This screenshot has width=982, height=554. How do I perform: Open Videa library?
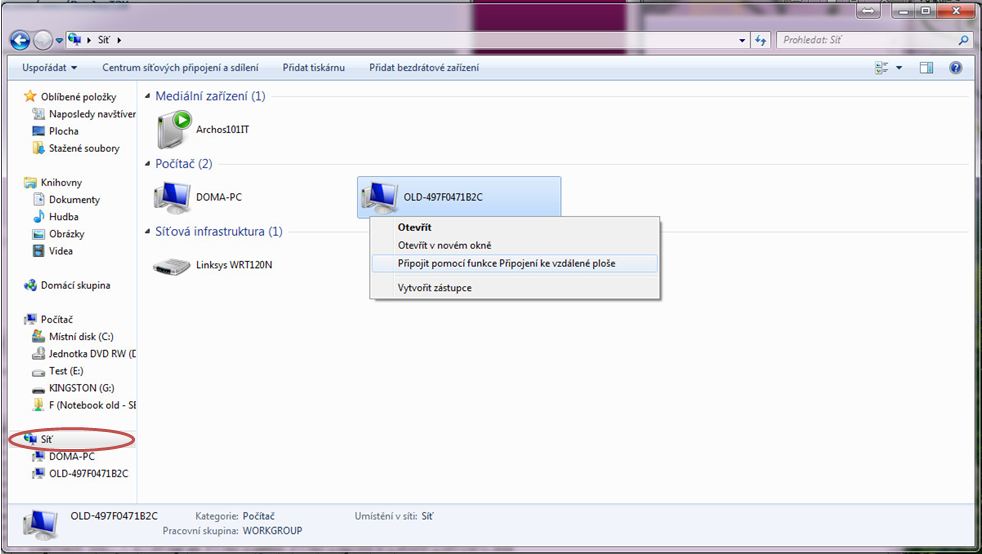(x=53, y=251)
